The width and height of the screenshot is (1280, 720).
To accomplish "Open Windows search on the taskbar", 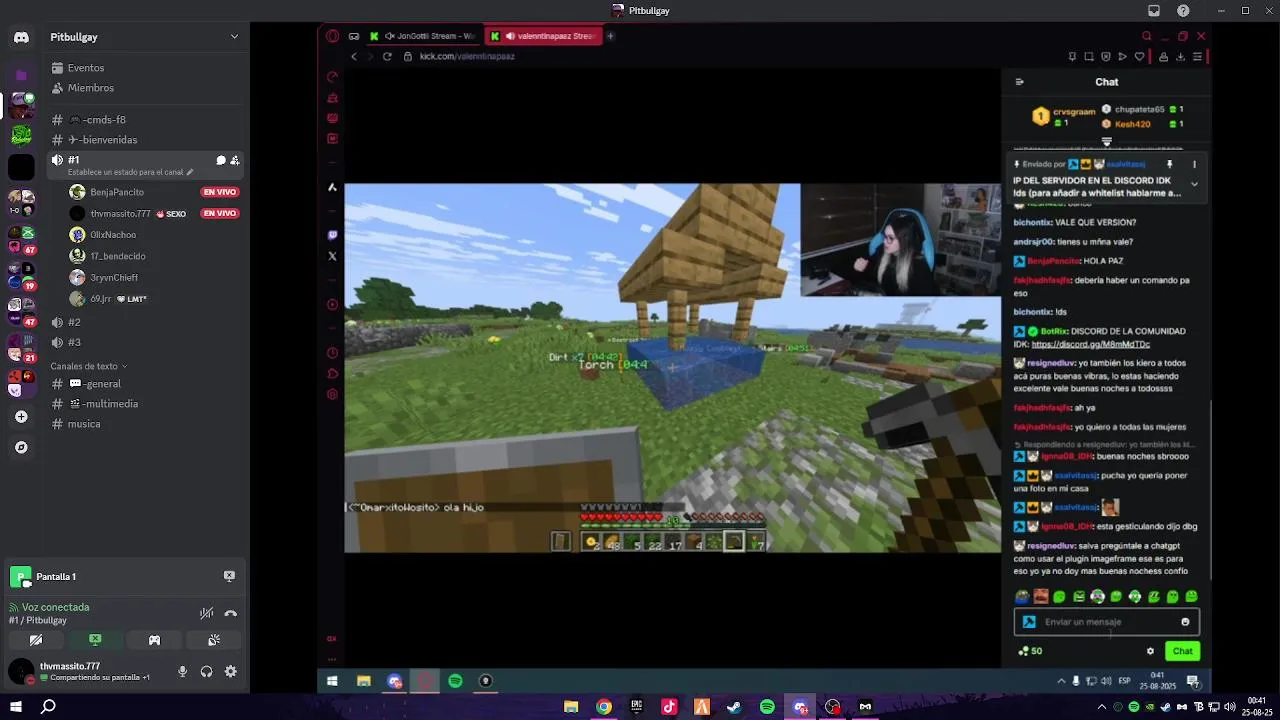I will coord(48,707).
